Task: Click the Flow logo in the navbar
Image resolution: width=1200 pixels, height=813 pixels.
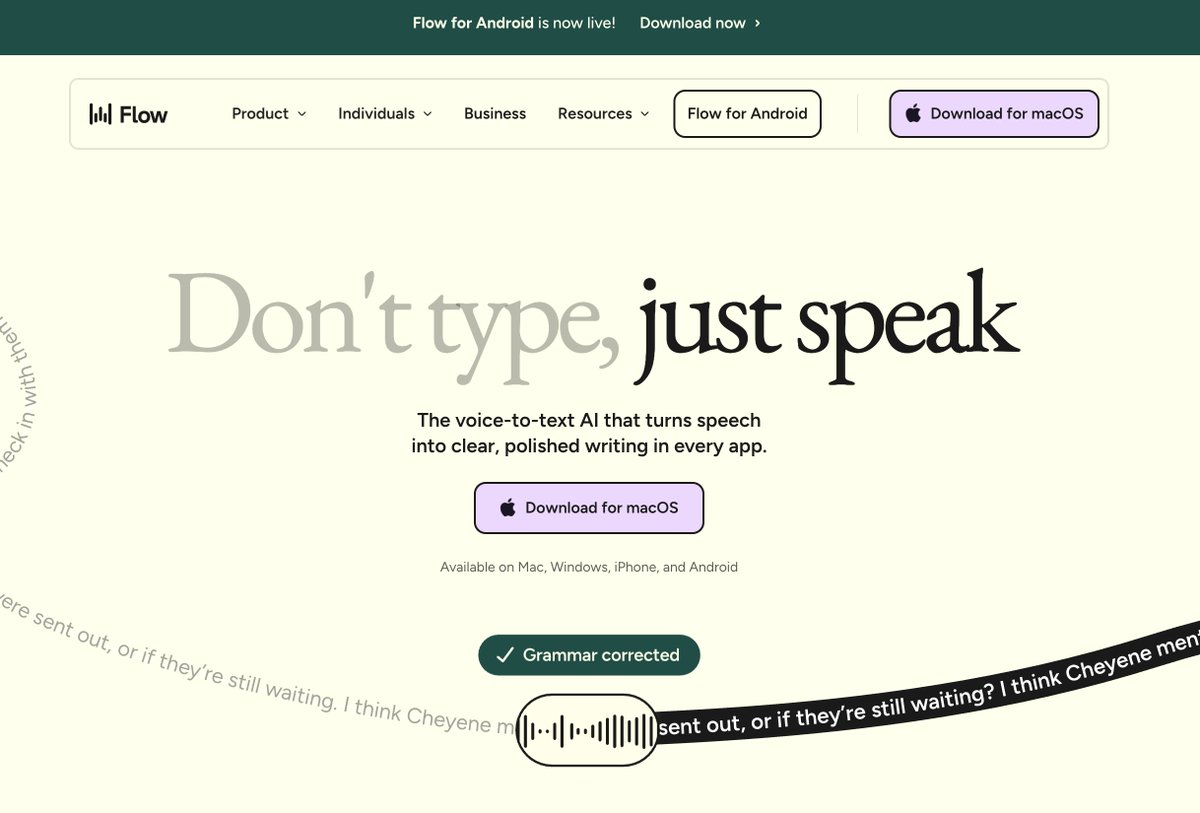Action: [128, 114]
